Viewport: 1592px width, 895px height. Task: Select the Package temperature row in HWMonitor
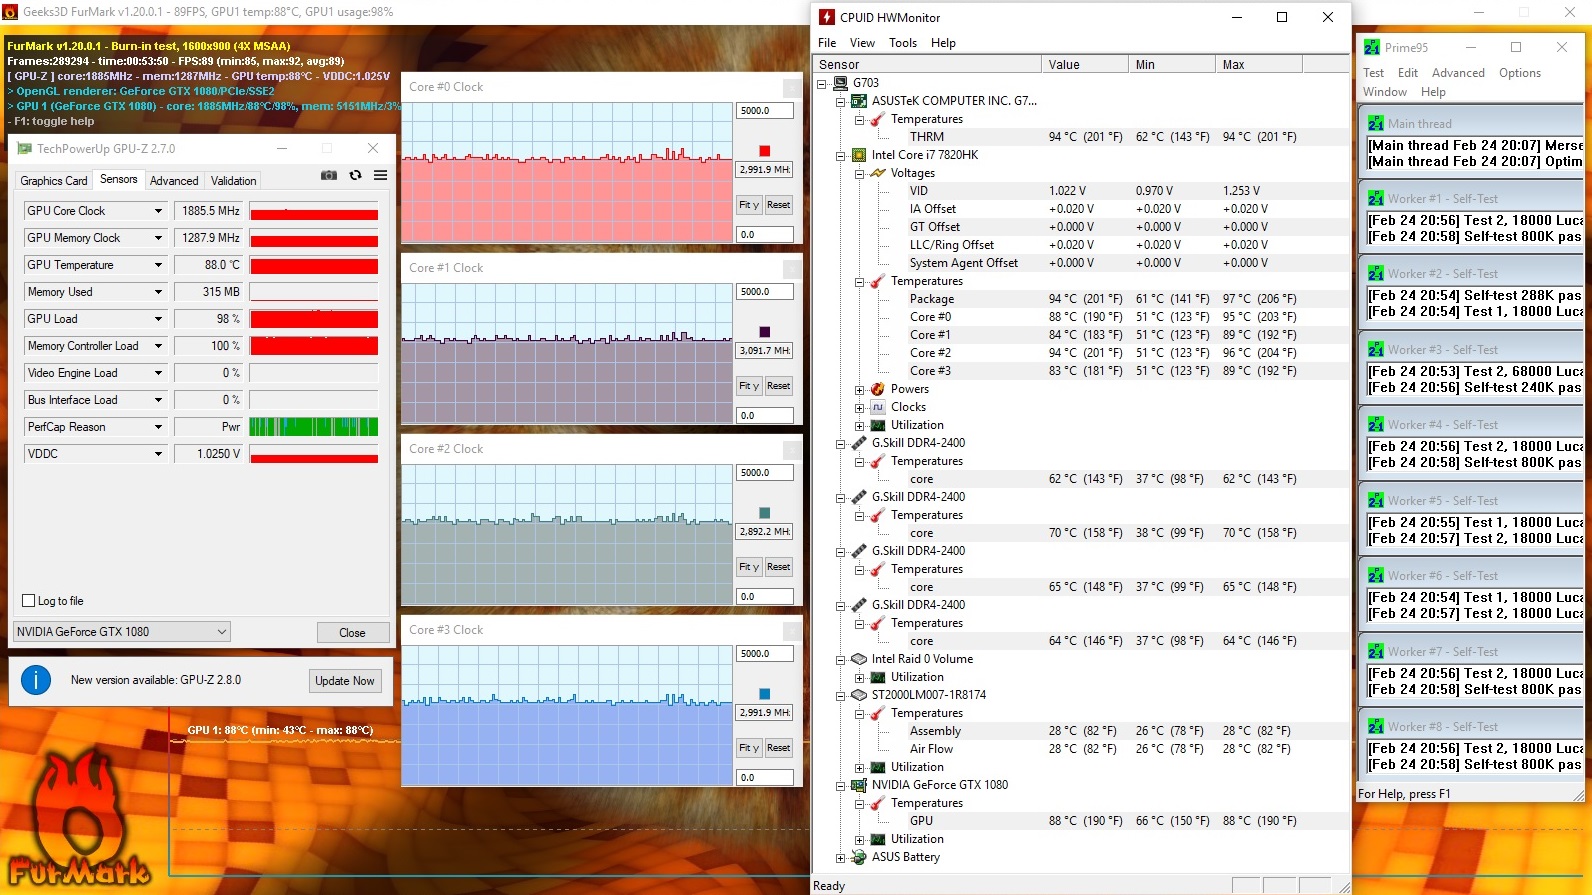point(1083,299)
